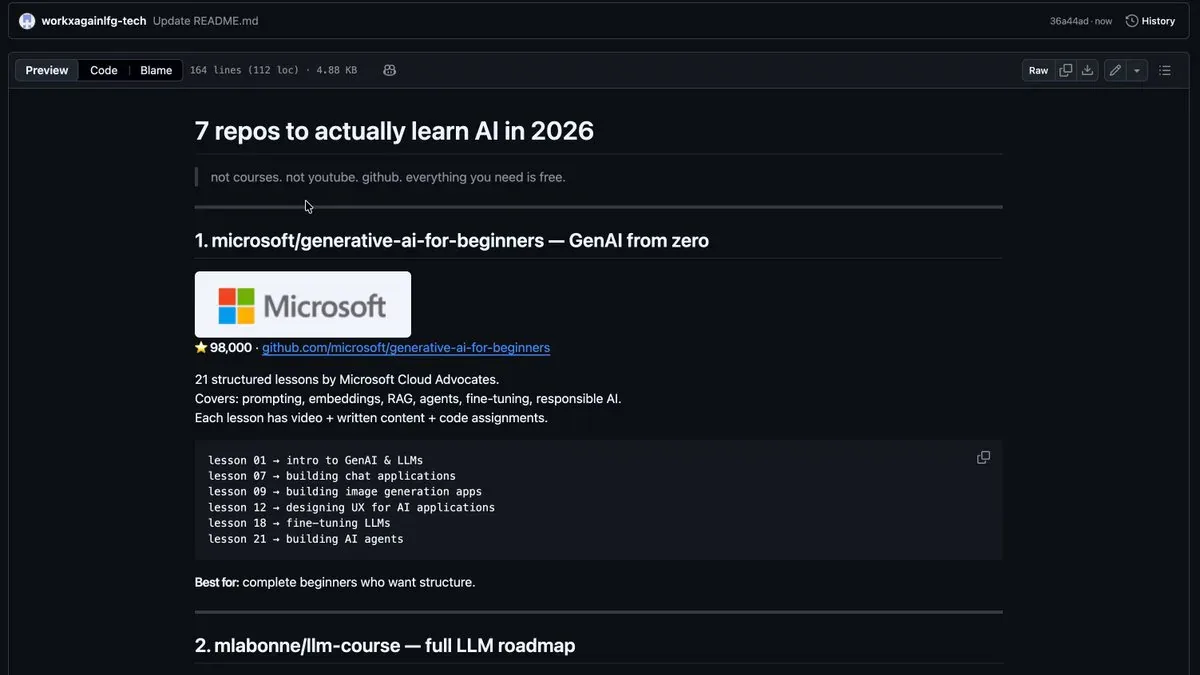
Task: Open the document outline list icon
Action: coord(1165,70)
